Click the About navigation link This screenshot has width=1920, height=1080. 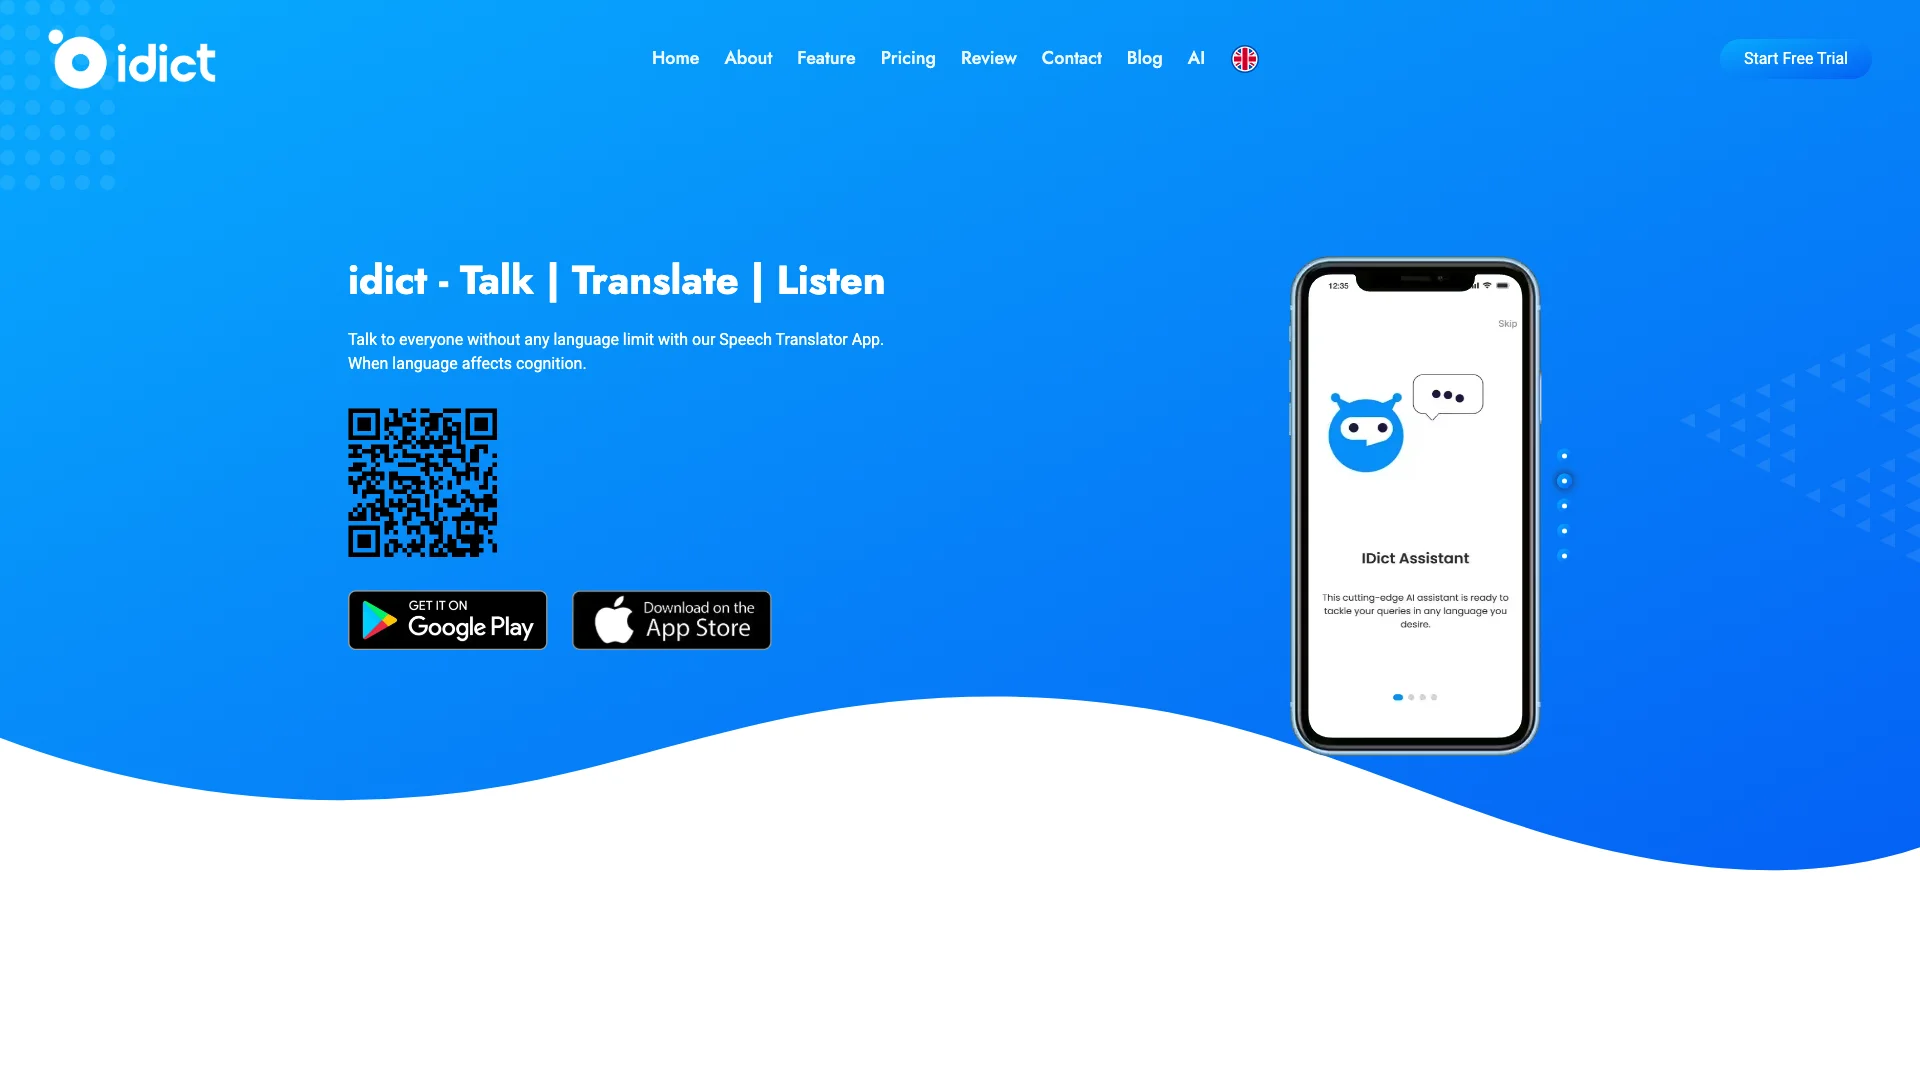[748, 58]
